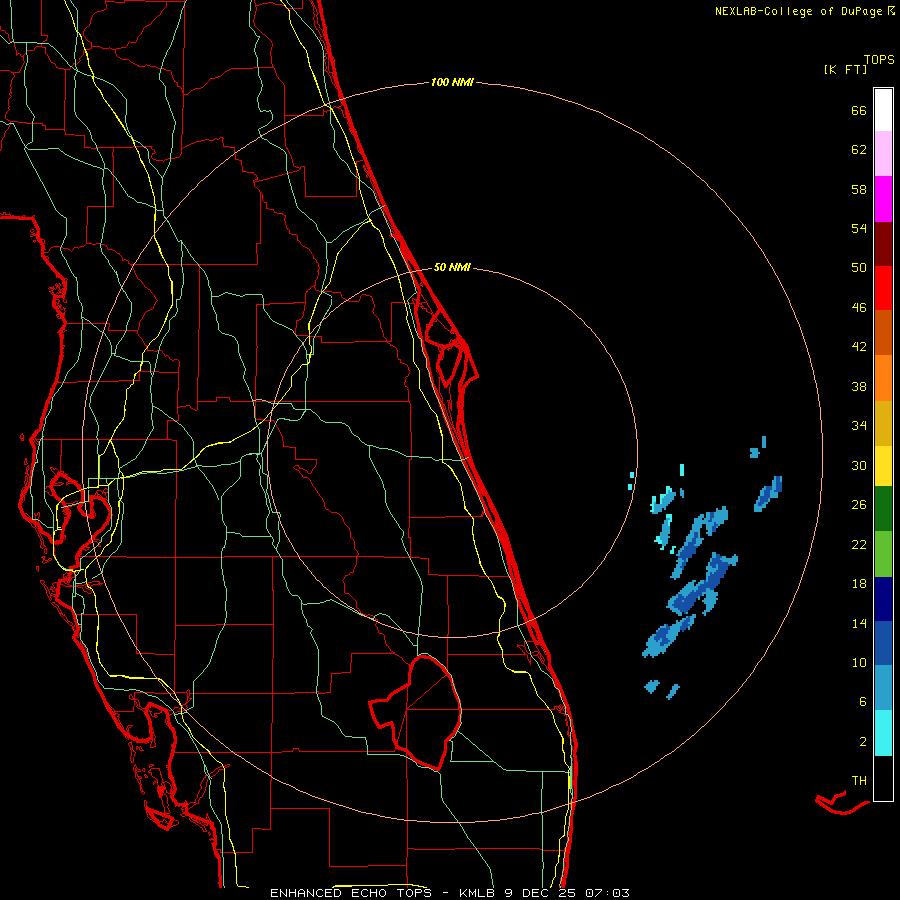This screenshot has width=900, height=900.
Task: Click the KMLB radar site identifier
Action: tap(478, 893)
